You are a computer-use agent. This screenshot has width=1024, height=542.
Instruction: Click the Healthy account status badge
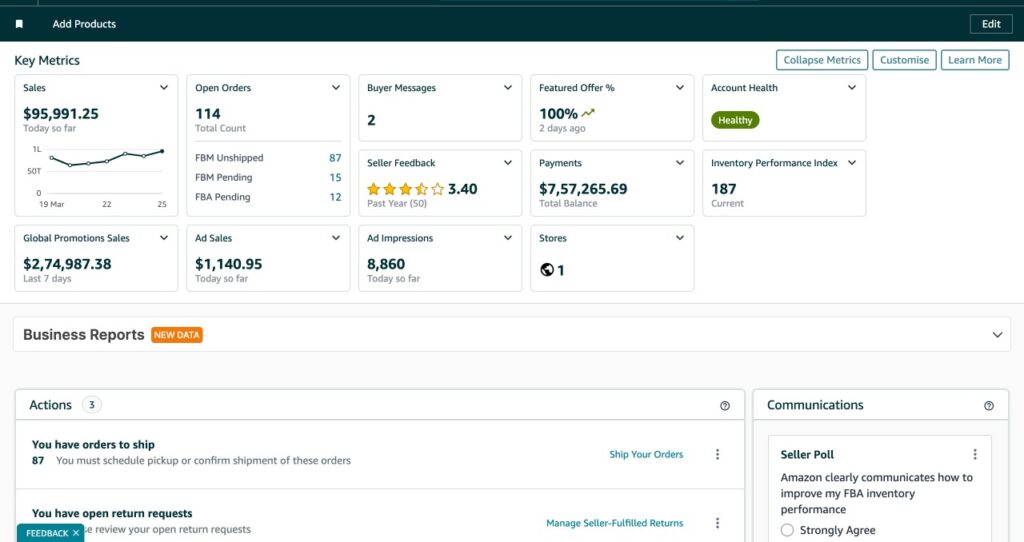click(735, 120)
